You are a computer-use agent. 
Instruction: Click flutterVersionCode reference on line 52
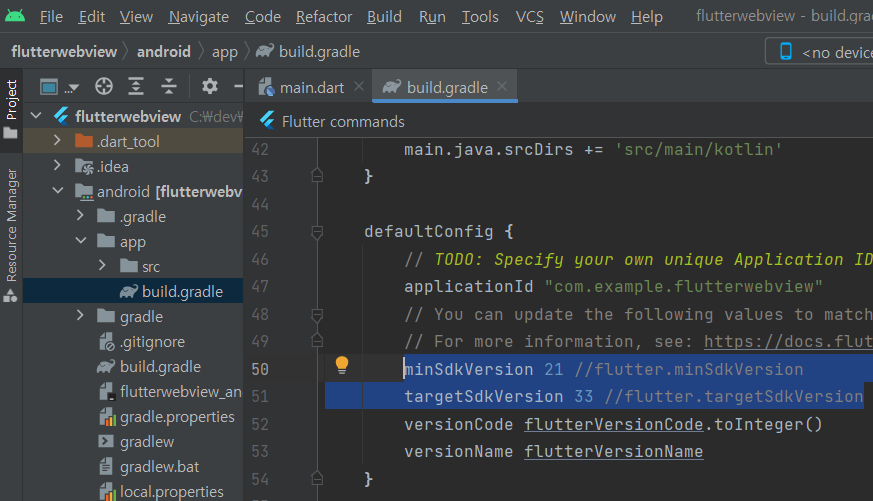click(x=614, y=424)
